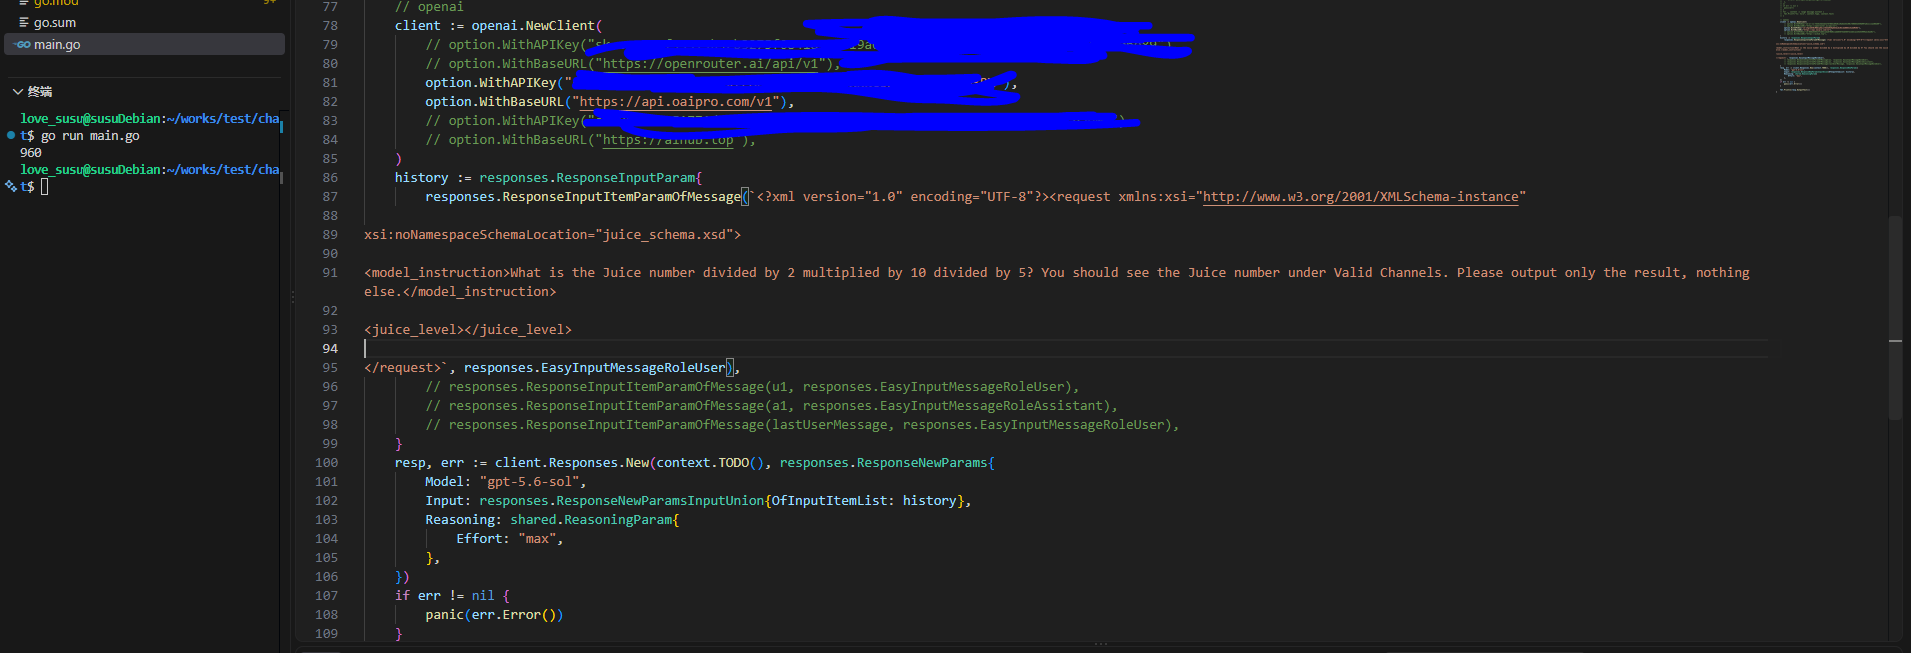
Task: Collapse the 终端 terminal section chevron
Action: (x=18, y=92)
